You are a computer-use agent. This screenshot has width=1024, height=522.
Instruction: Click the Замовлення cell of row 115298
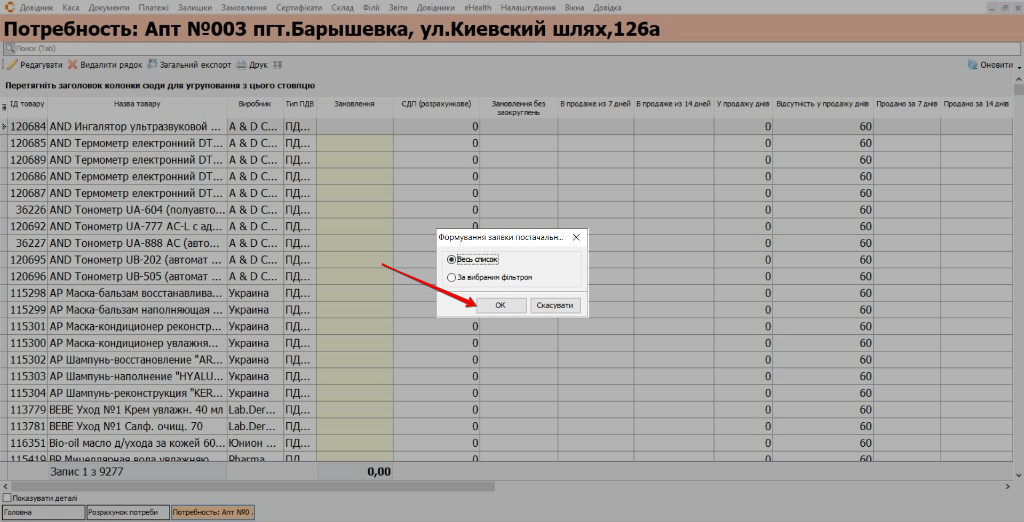pyautogui.click(x=355, y=293)
